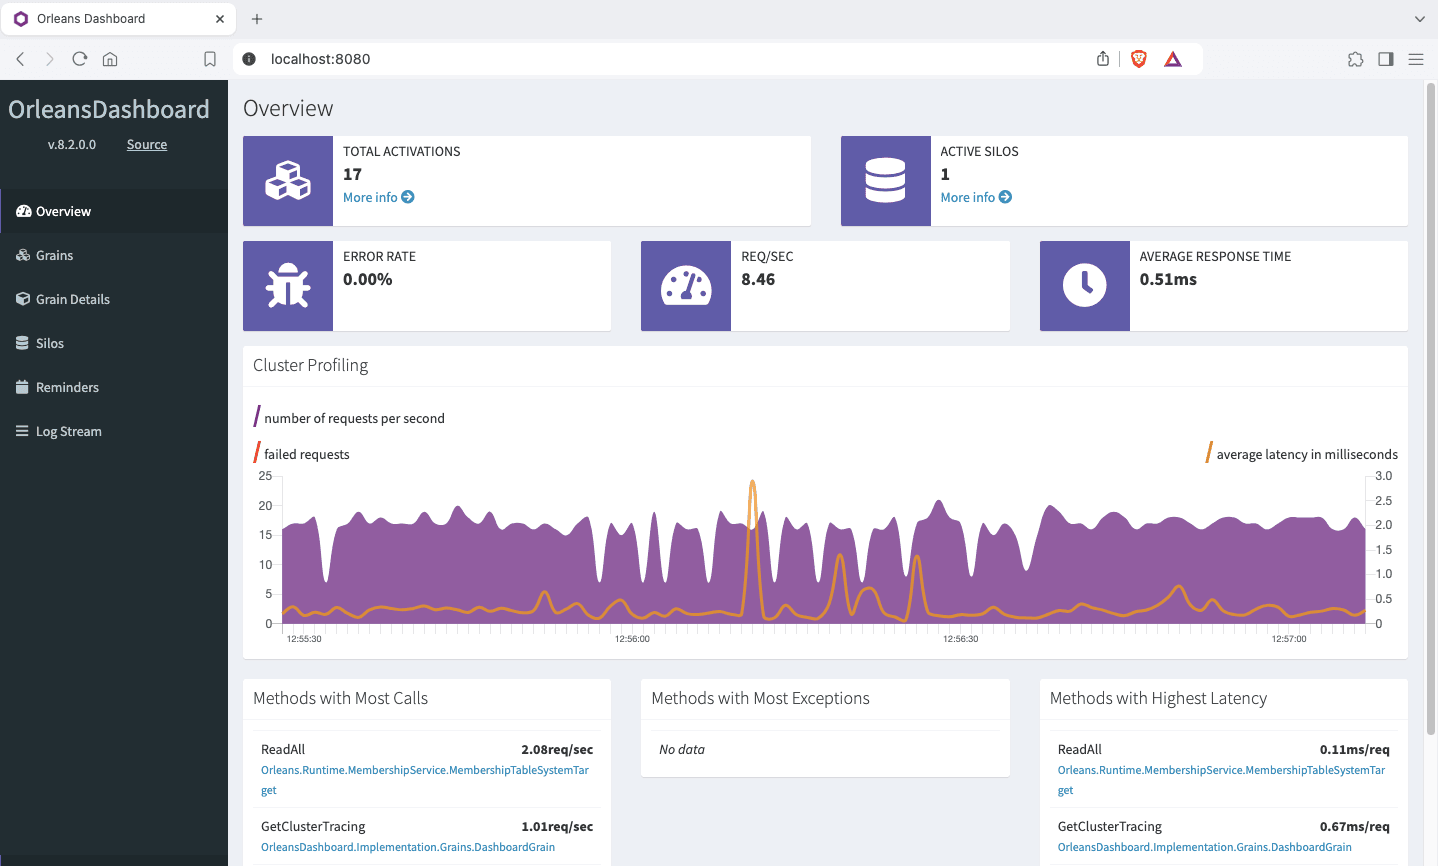This screenshot has height=866, width=1438.
Task: Toggle the browser sidebar panel
Action: [1386, 59]
